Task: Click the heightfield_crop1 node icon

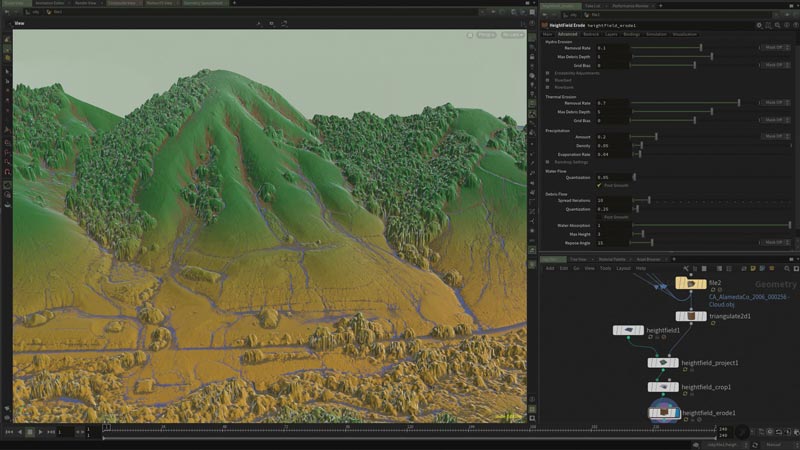Action: 663,387
